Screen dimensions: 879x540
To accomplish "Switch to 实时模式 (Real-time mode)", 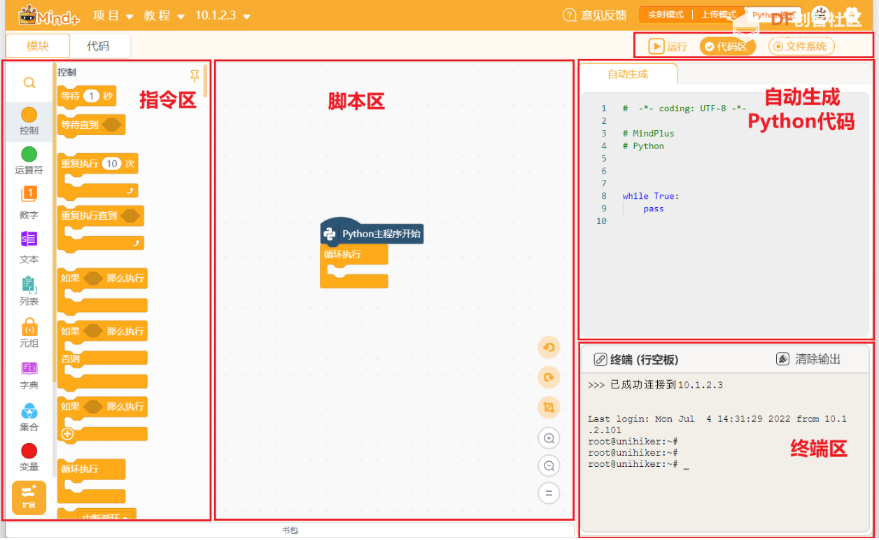I will (x=664, y=15).
